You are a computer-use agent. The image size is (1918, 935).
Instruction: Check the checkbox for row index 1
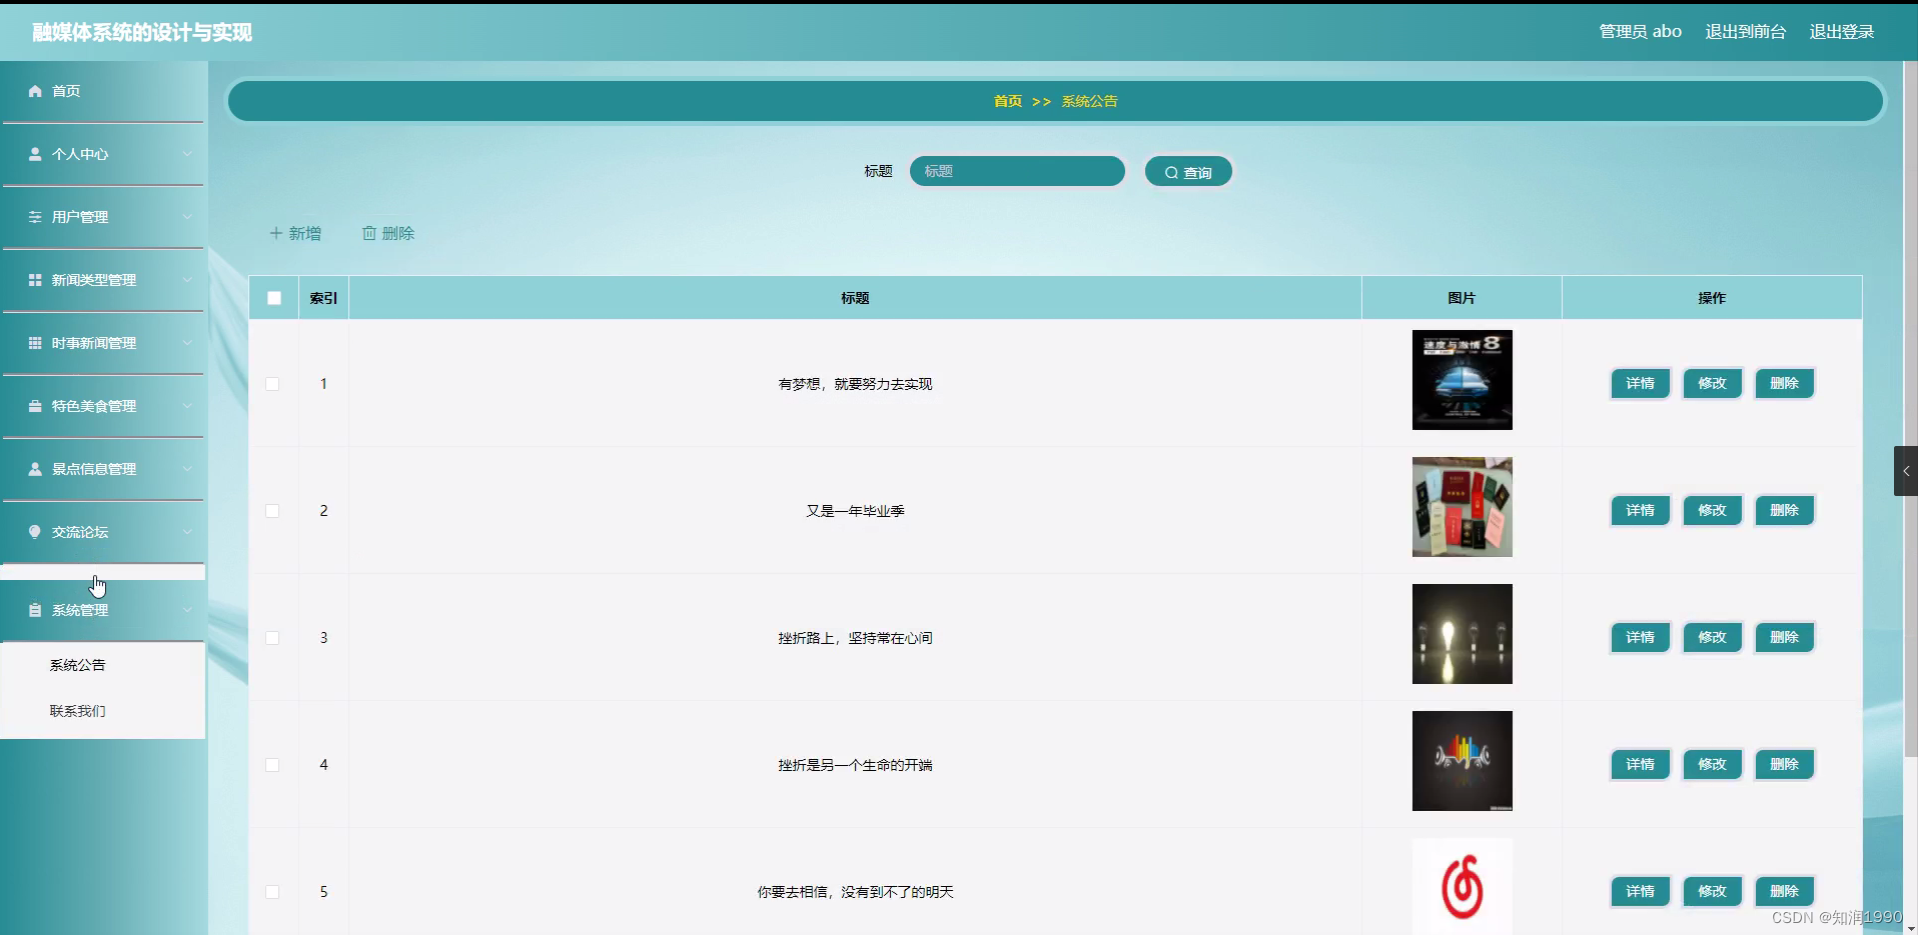[x=272, y=383]
